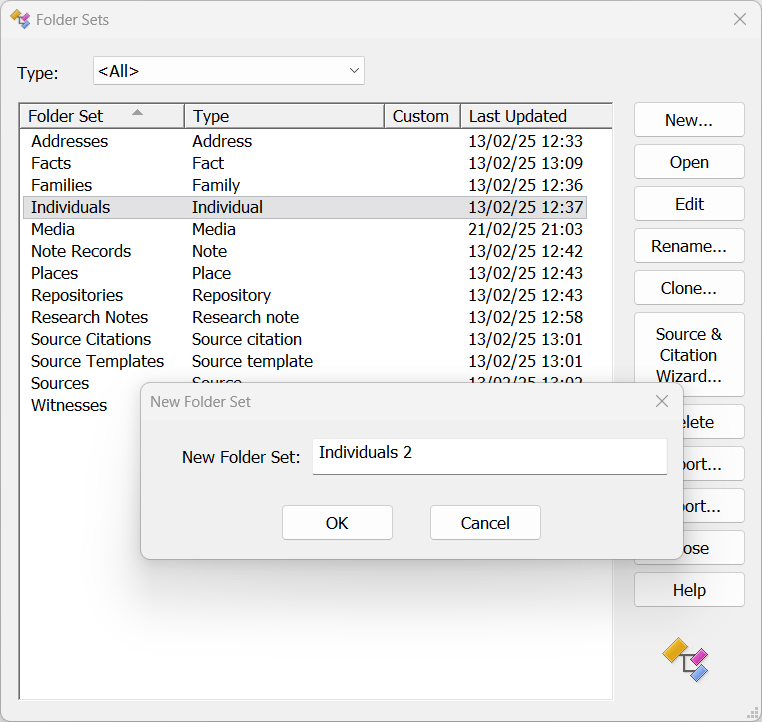Close the Folder Sets window
The height and width of the screenshot is (722, 762).
click(740, 19)
